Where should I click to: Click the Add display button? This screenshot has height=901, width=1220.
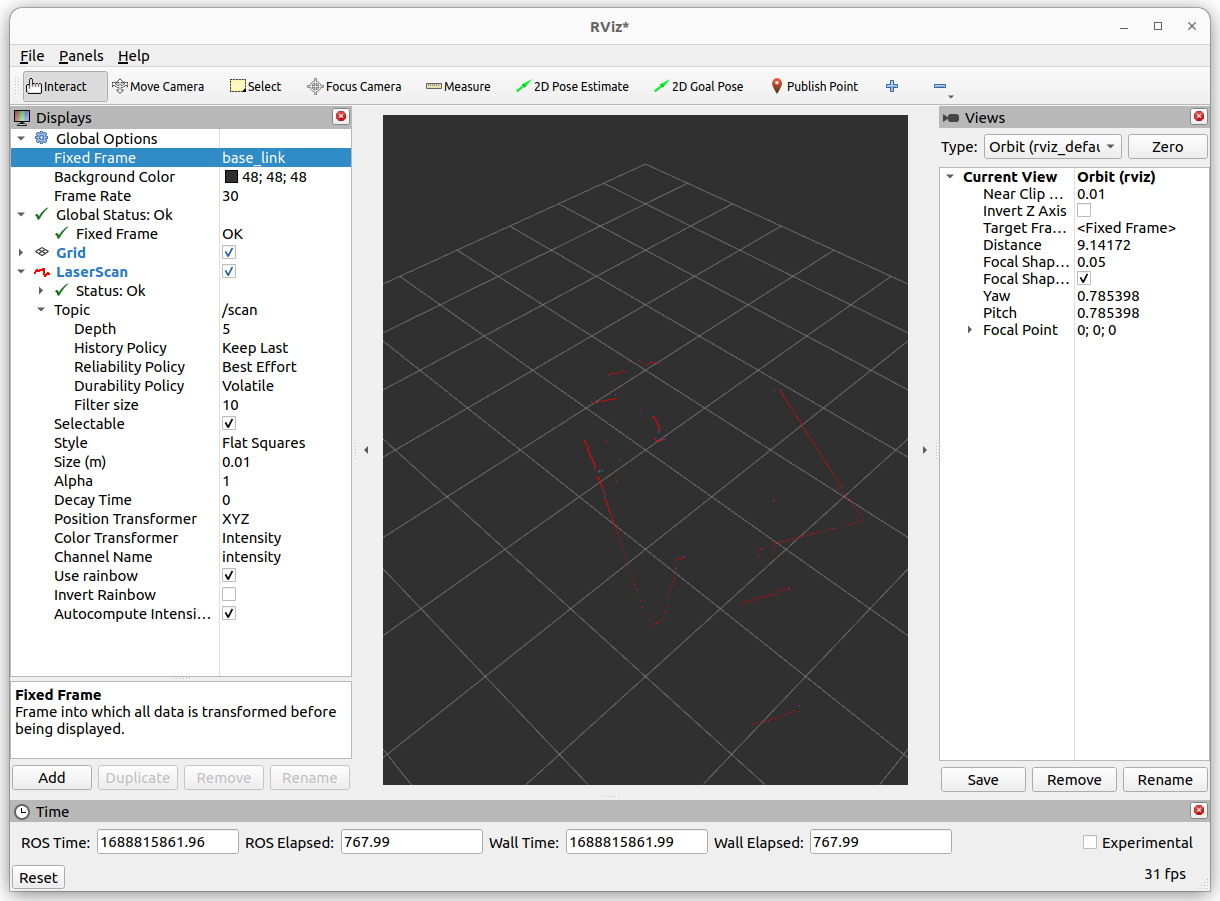tap(52, 778)
